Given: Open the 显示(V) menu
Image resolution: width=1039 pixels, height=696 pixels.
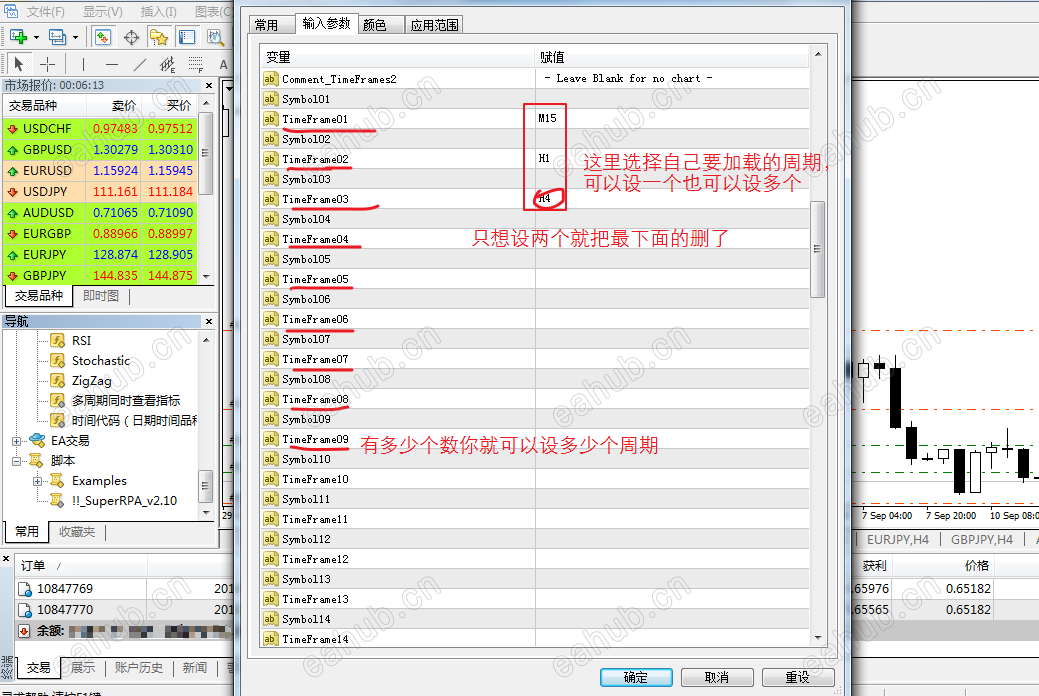Looking at the screenshot, I should 103,11.
